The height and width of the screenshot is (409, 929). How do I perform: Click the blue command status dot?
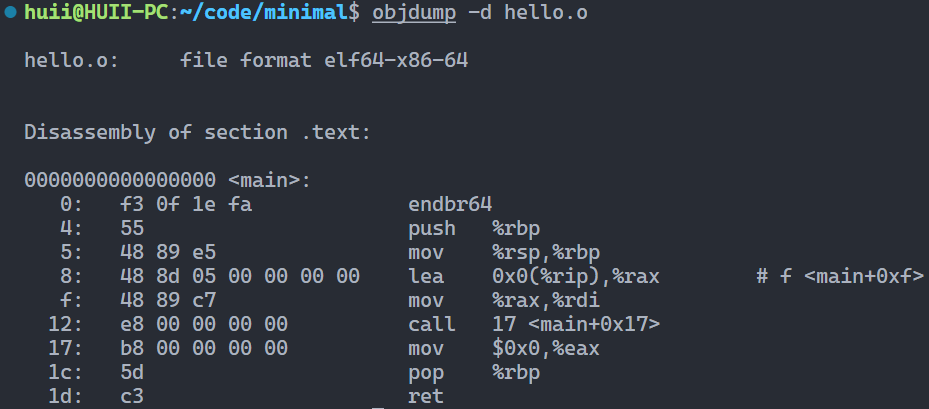click(10, 12)
